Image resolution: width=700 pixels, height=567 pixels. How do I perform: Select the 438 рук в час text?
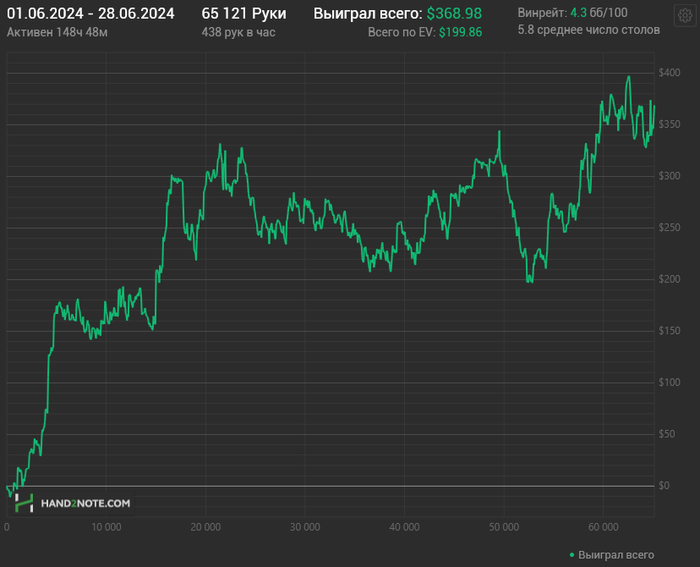pos(238,33)
